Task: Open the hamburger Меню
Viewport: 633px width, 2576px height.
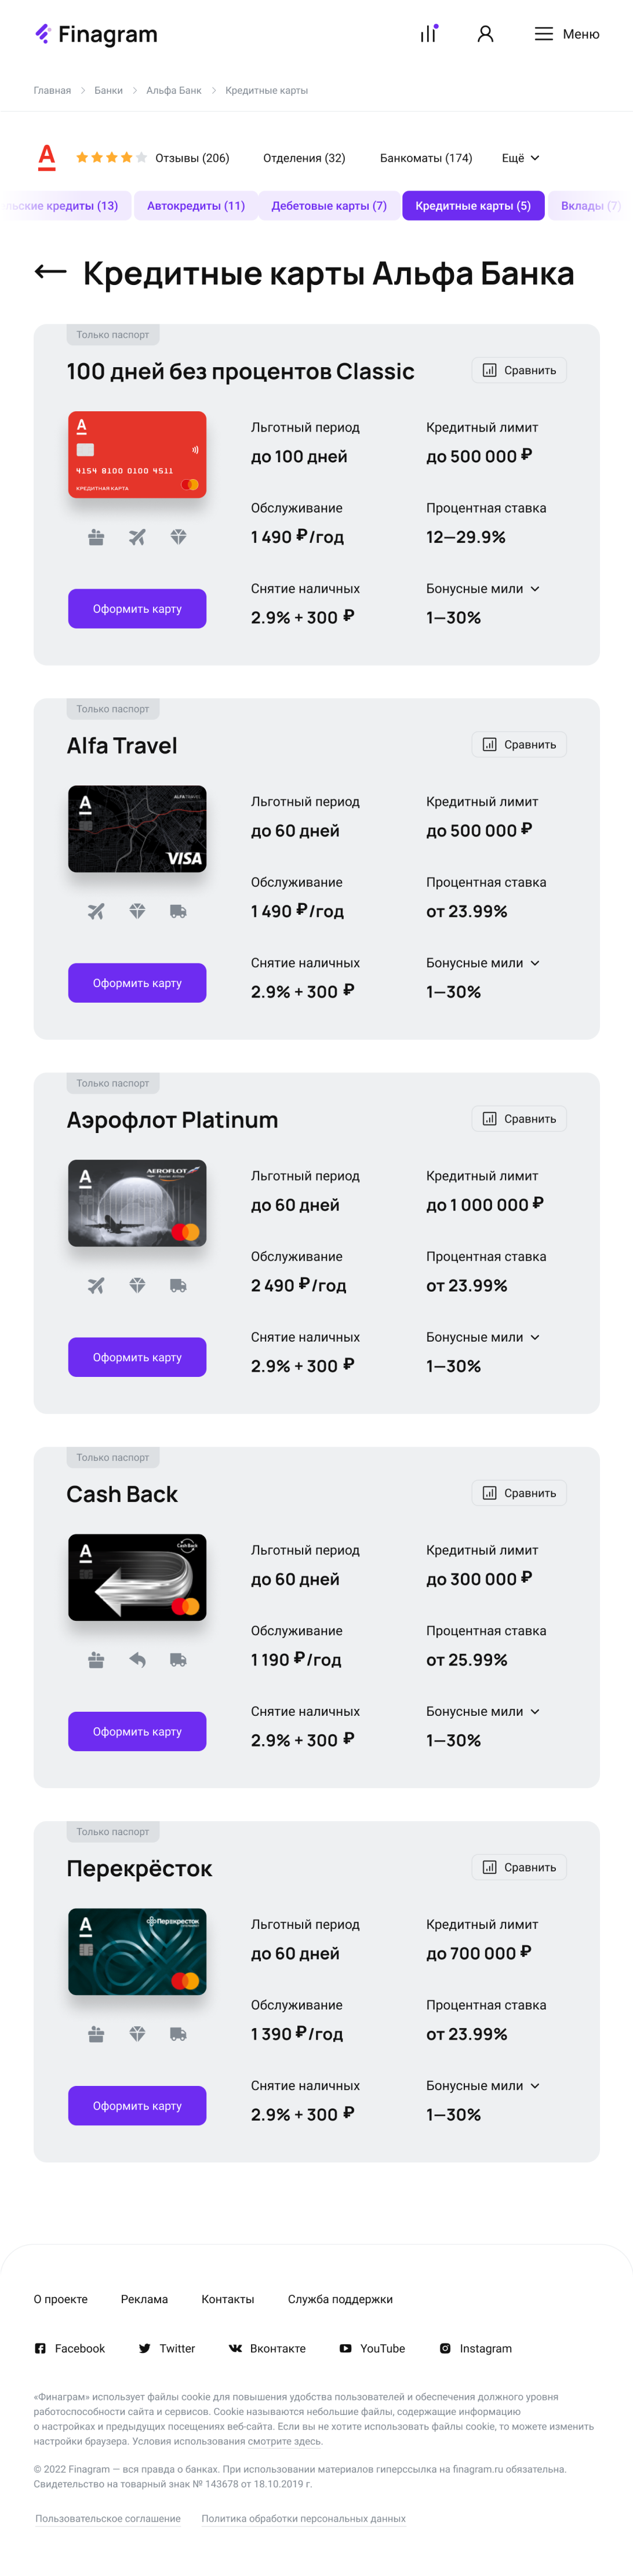Action: 566,34
